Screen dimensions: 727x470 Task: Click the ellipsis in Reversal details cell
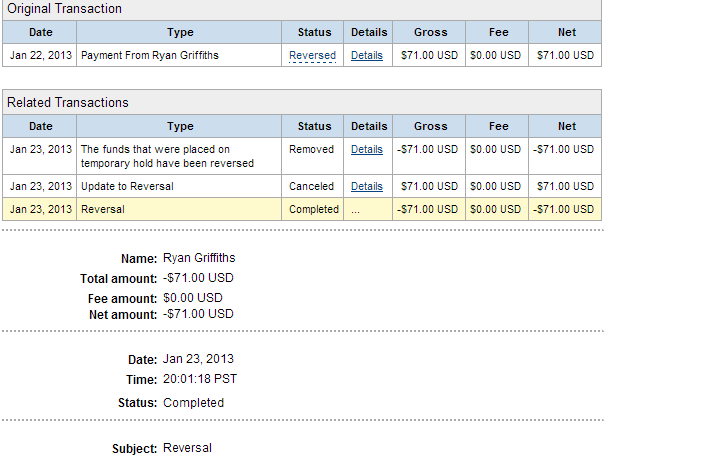click(x=355, y=210)
